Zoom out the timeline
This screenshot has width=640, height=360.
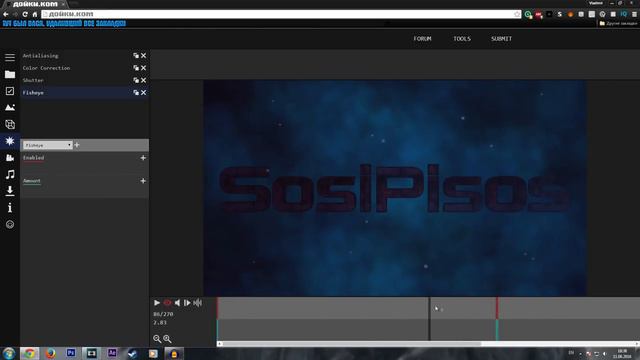[157, 339]
